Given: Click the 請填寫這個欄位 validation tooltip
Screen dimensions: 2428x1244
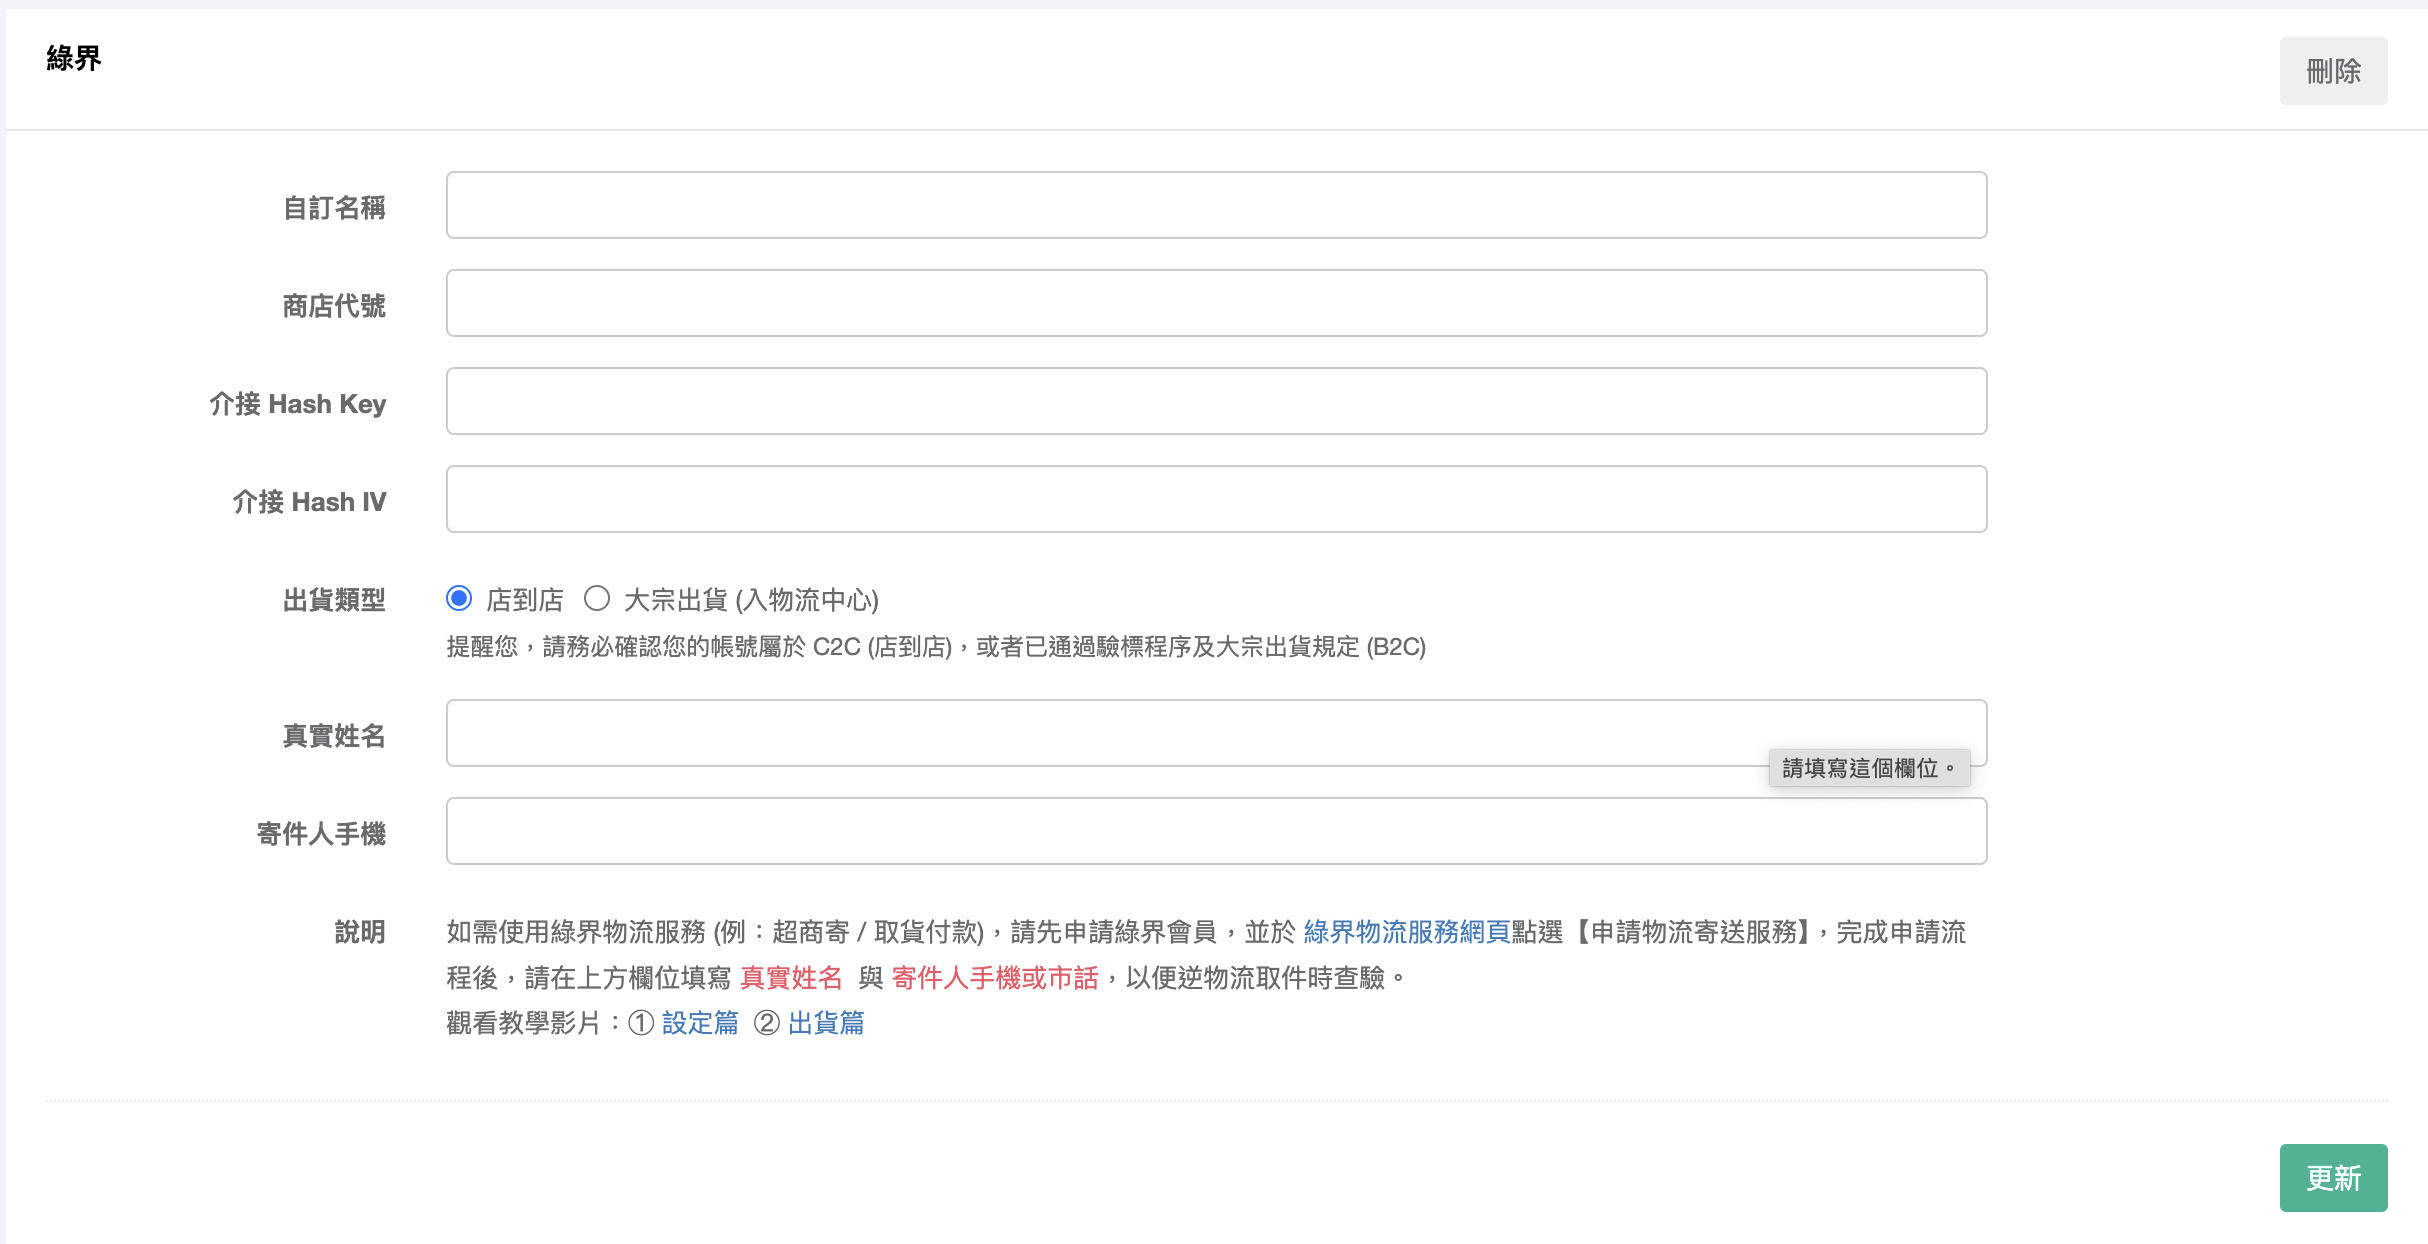Looking at the screenshot, I should tap(1868, 768).
